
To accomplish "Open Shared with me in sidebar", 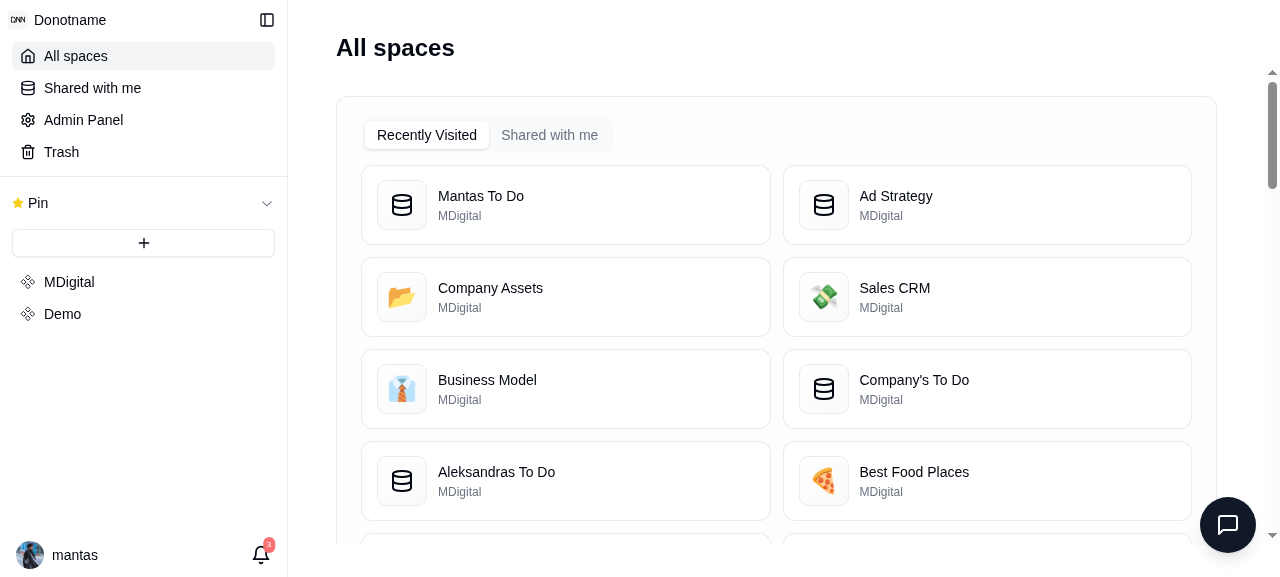I will click(143, 88).
